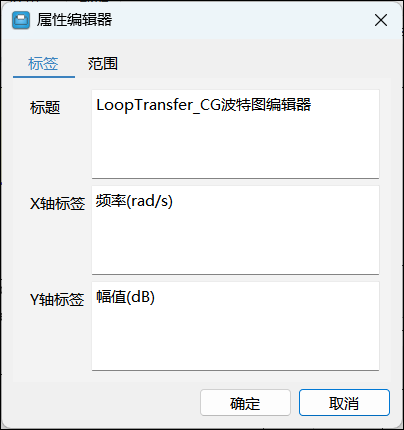404x430 pixels.
Task: Close the 属性编辑器 dialog with X
Action: [381, 20]
